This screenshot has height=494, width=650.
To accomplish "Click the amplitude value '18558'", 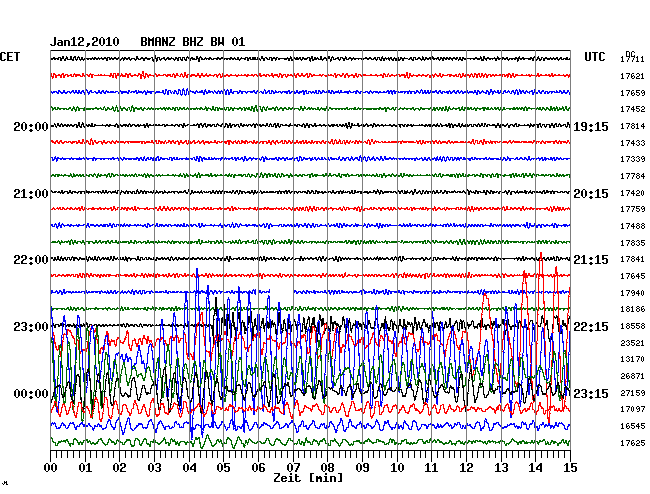I will pos(633,326).
